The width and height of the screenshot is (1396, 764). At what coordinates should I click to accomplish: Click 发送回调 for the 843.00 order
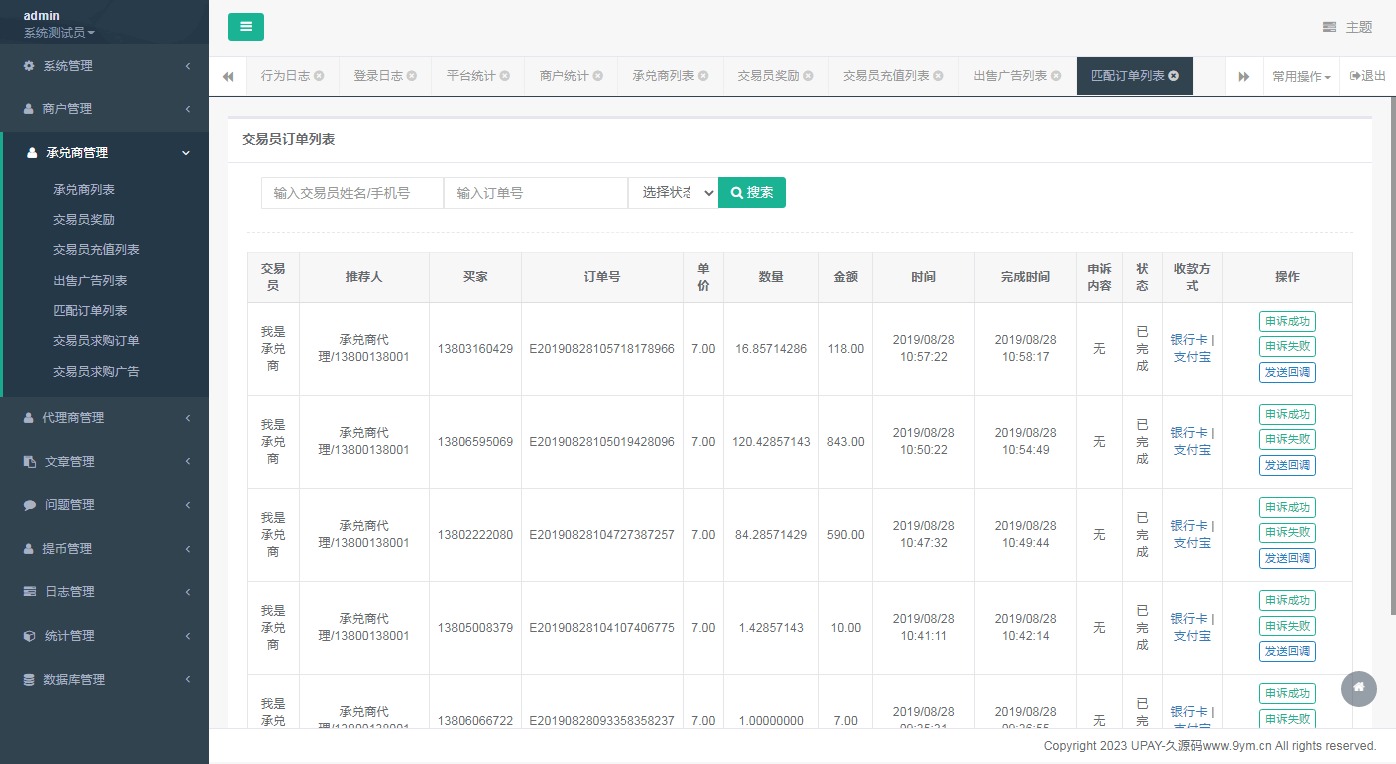tap(1287, 465)
